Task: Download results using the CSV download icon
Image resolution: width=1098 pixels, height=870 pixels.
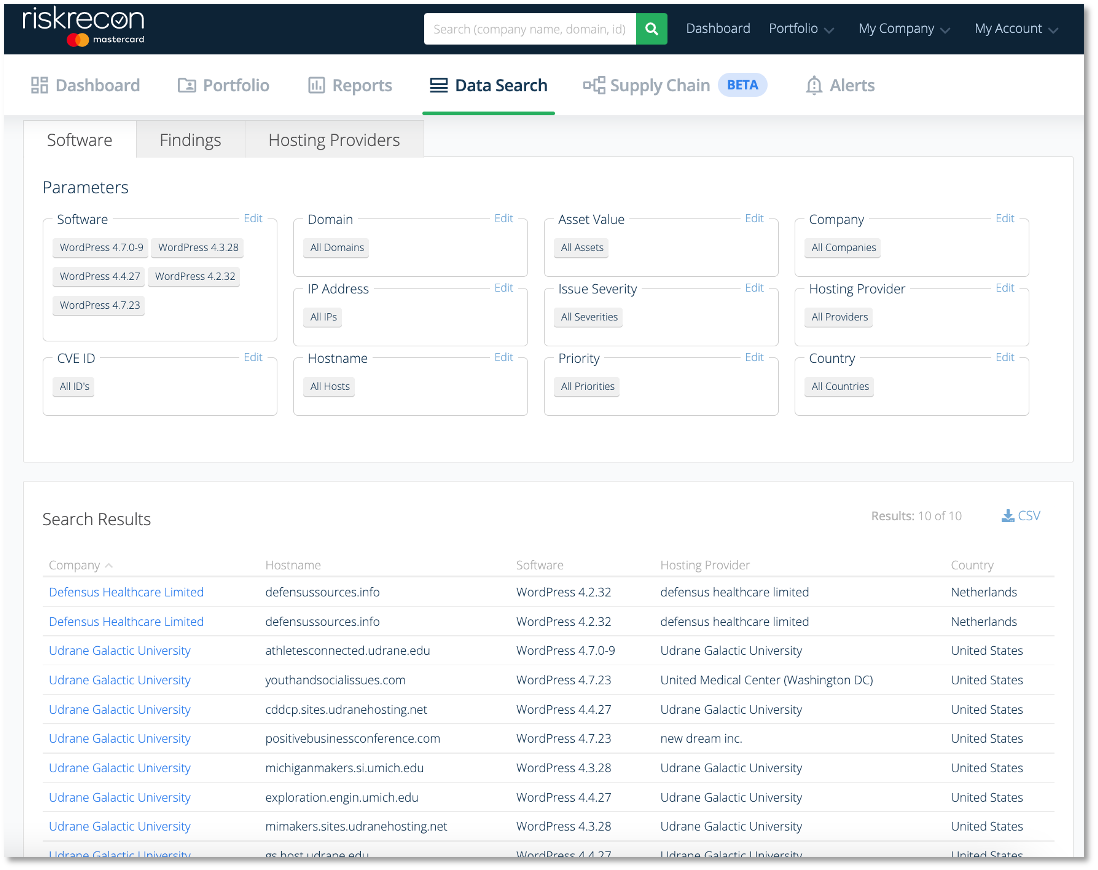Action: click(1008, 515)
